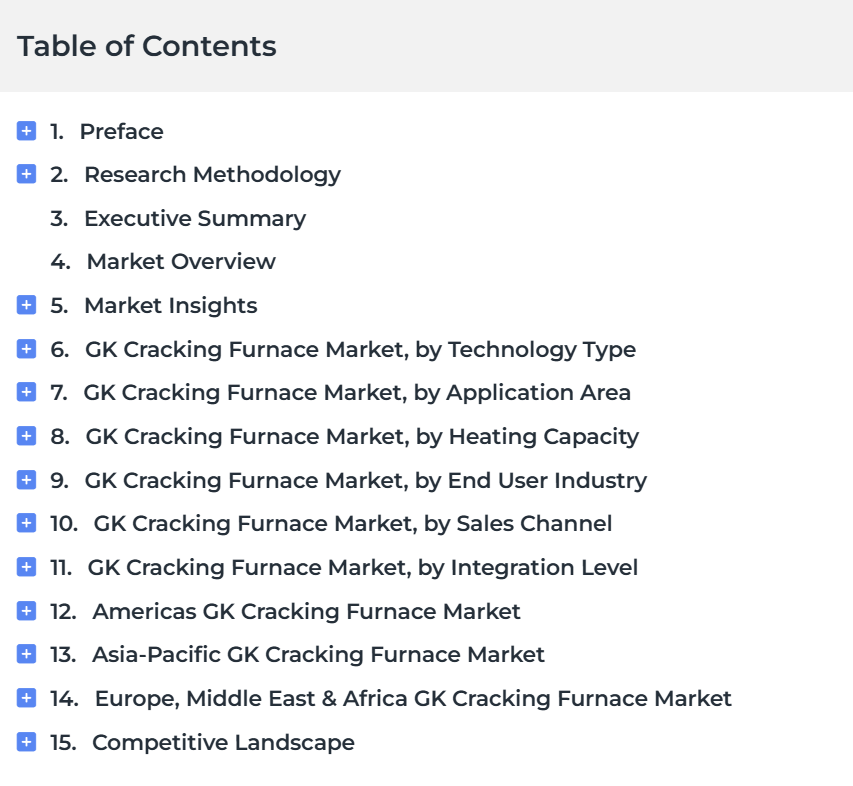Expand the Preface section plus icon

(26, 131)
